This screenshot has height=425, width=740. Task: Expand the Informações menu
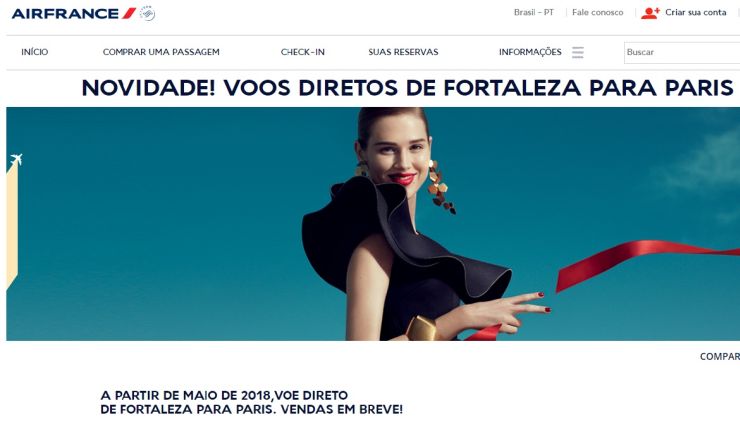pos(530,52)
